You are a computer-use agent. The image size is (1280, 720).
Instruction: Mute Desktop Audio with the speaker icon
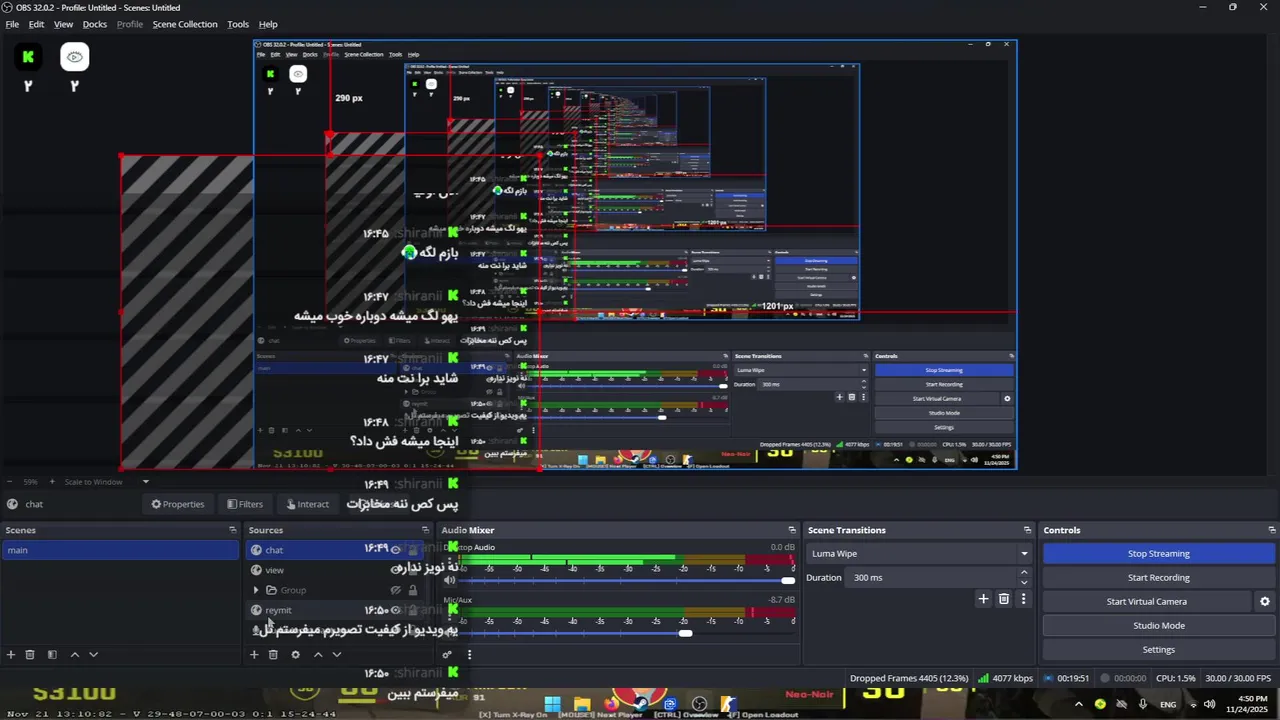pyautogui.click(x=450, y=580)
